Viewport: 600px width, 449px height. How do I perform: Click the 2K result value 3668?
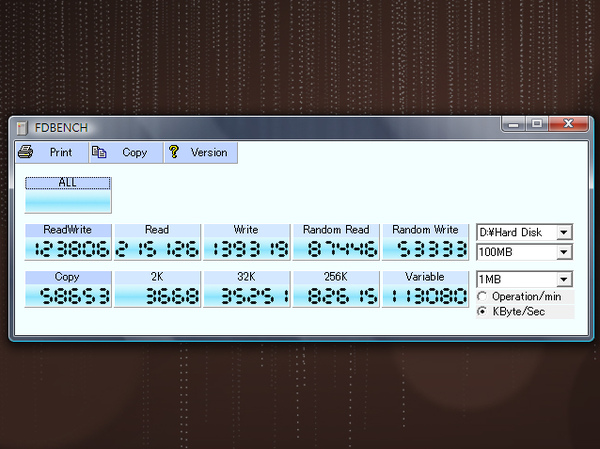[172, 296]
